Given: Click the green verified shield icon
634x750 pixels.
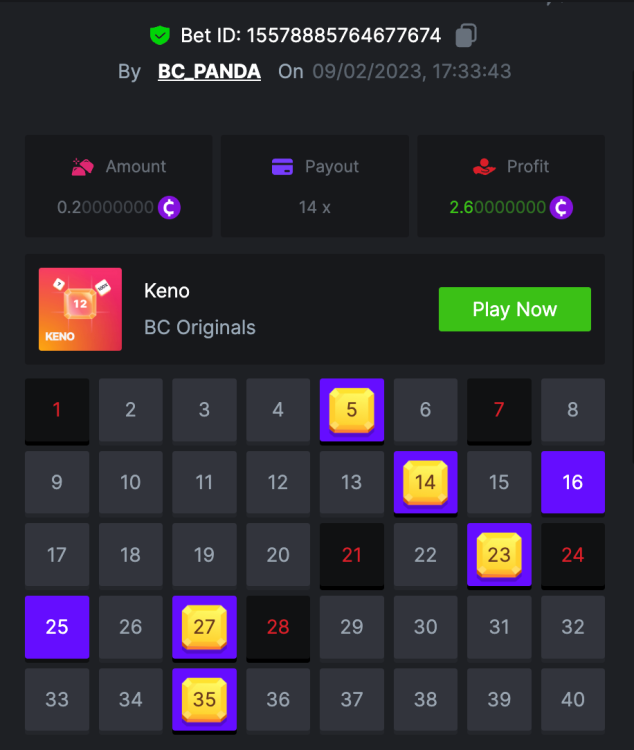Looking at the screenshot, I should (x=159, y=35).
